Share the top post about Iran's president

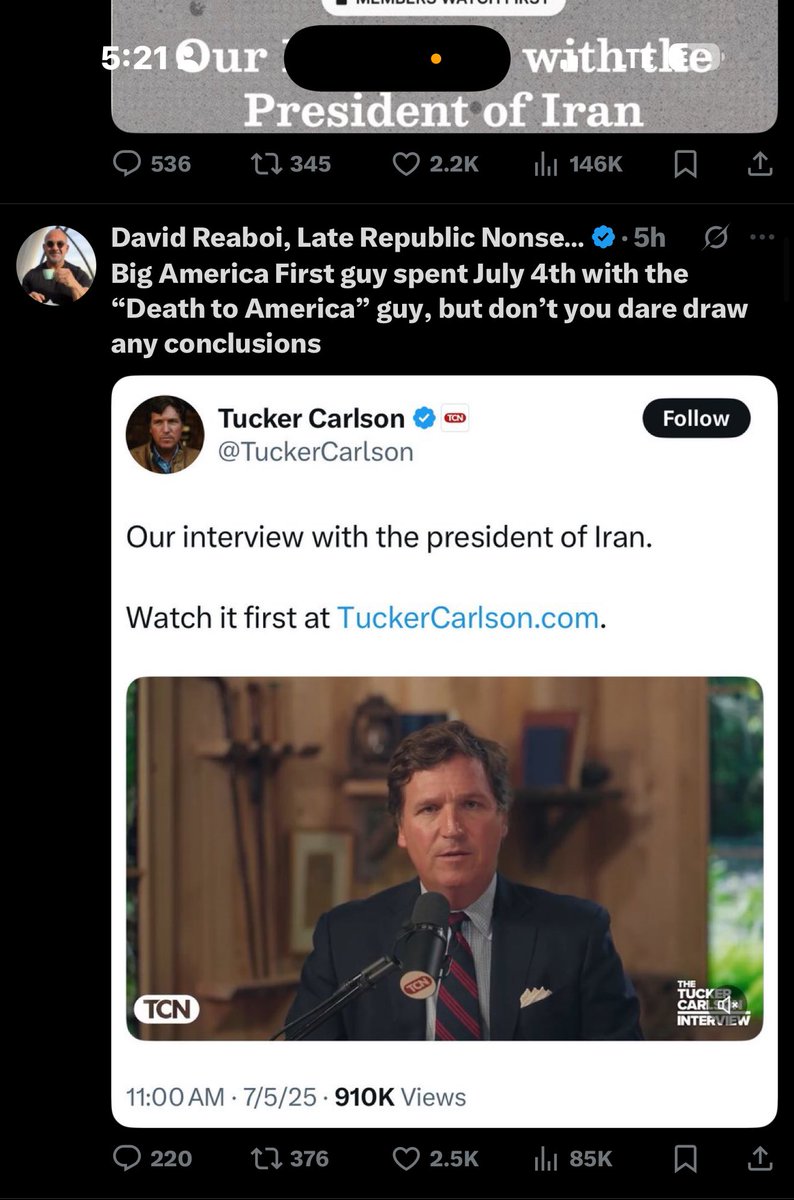pyautogui.click(x=760, y=163)
